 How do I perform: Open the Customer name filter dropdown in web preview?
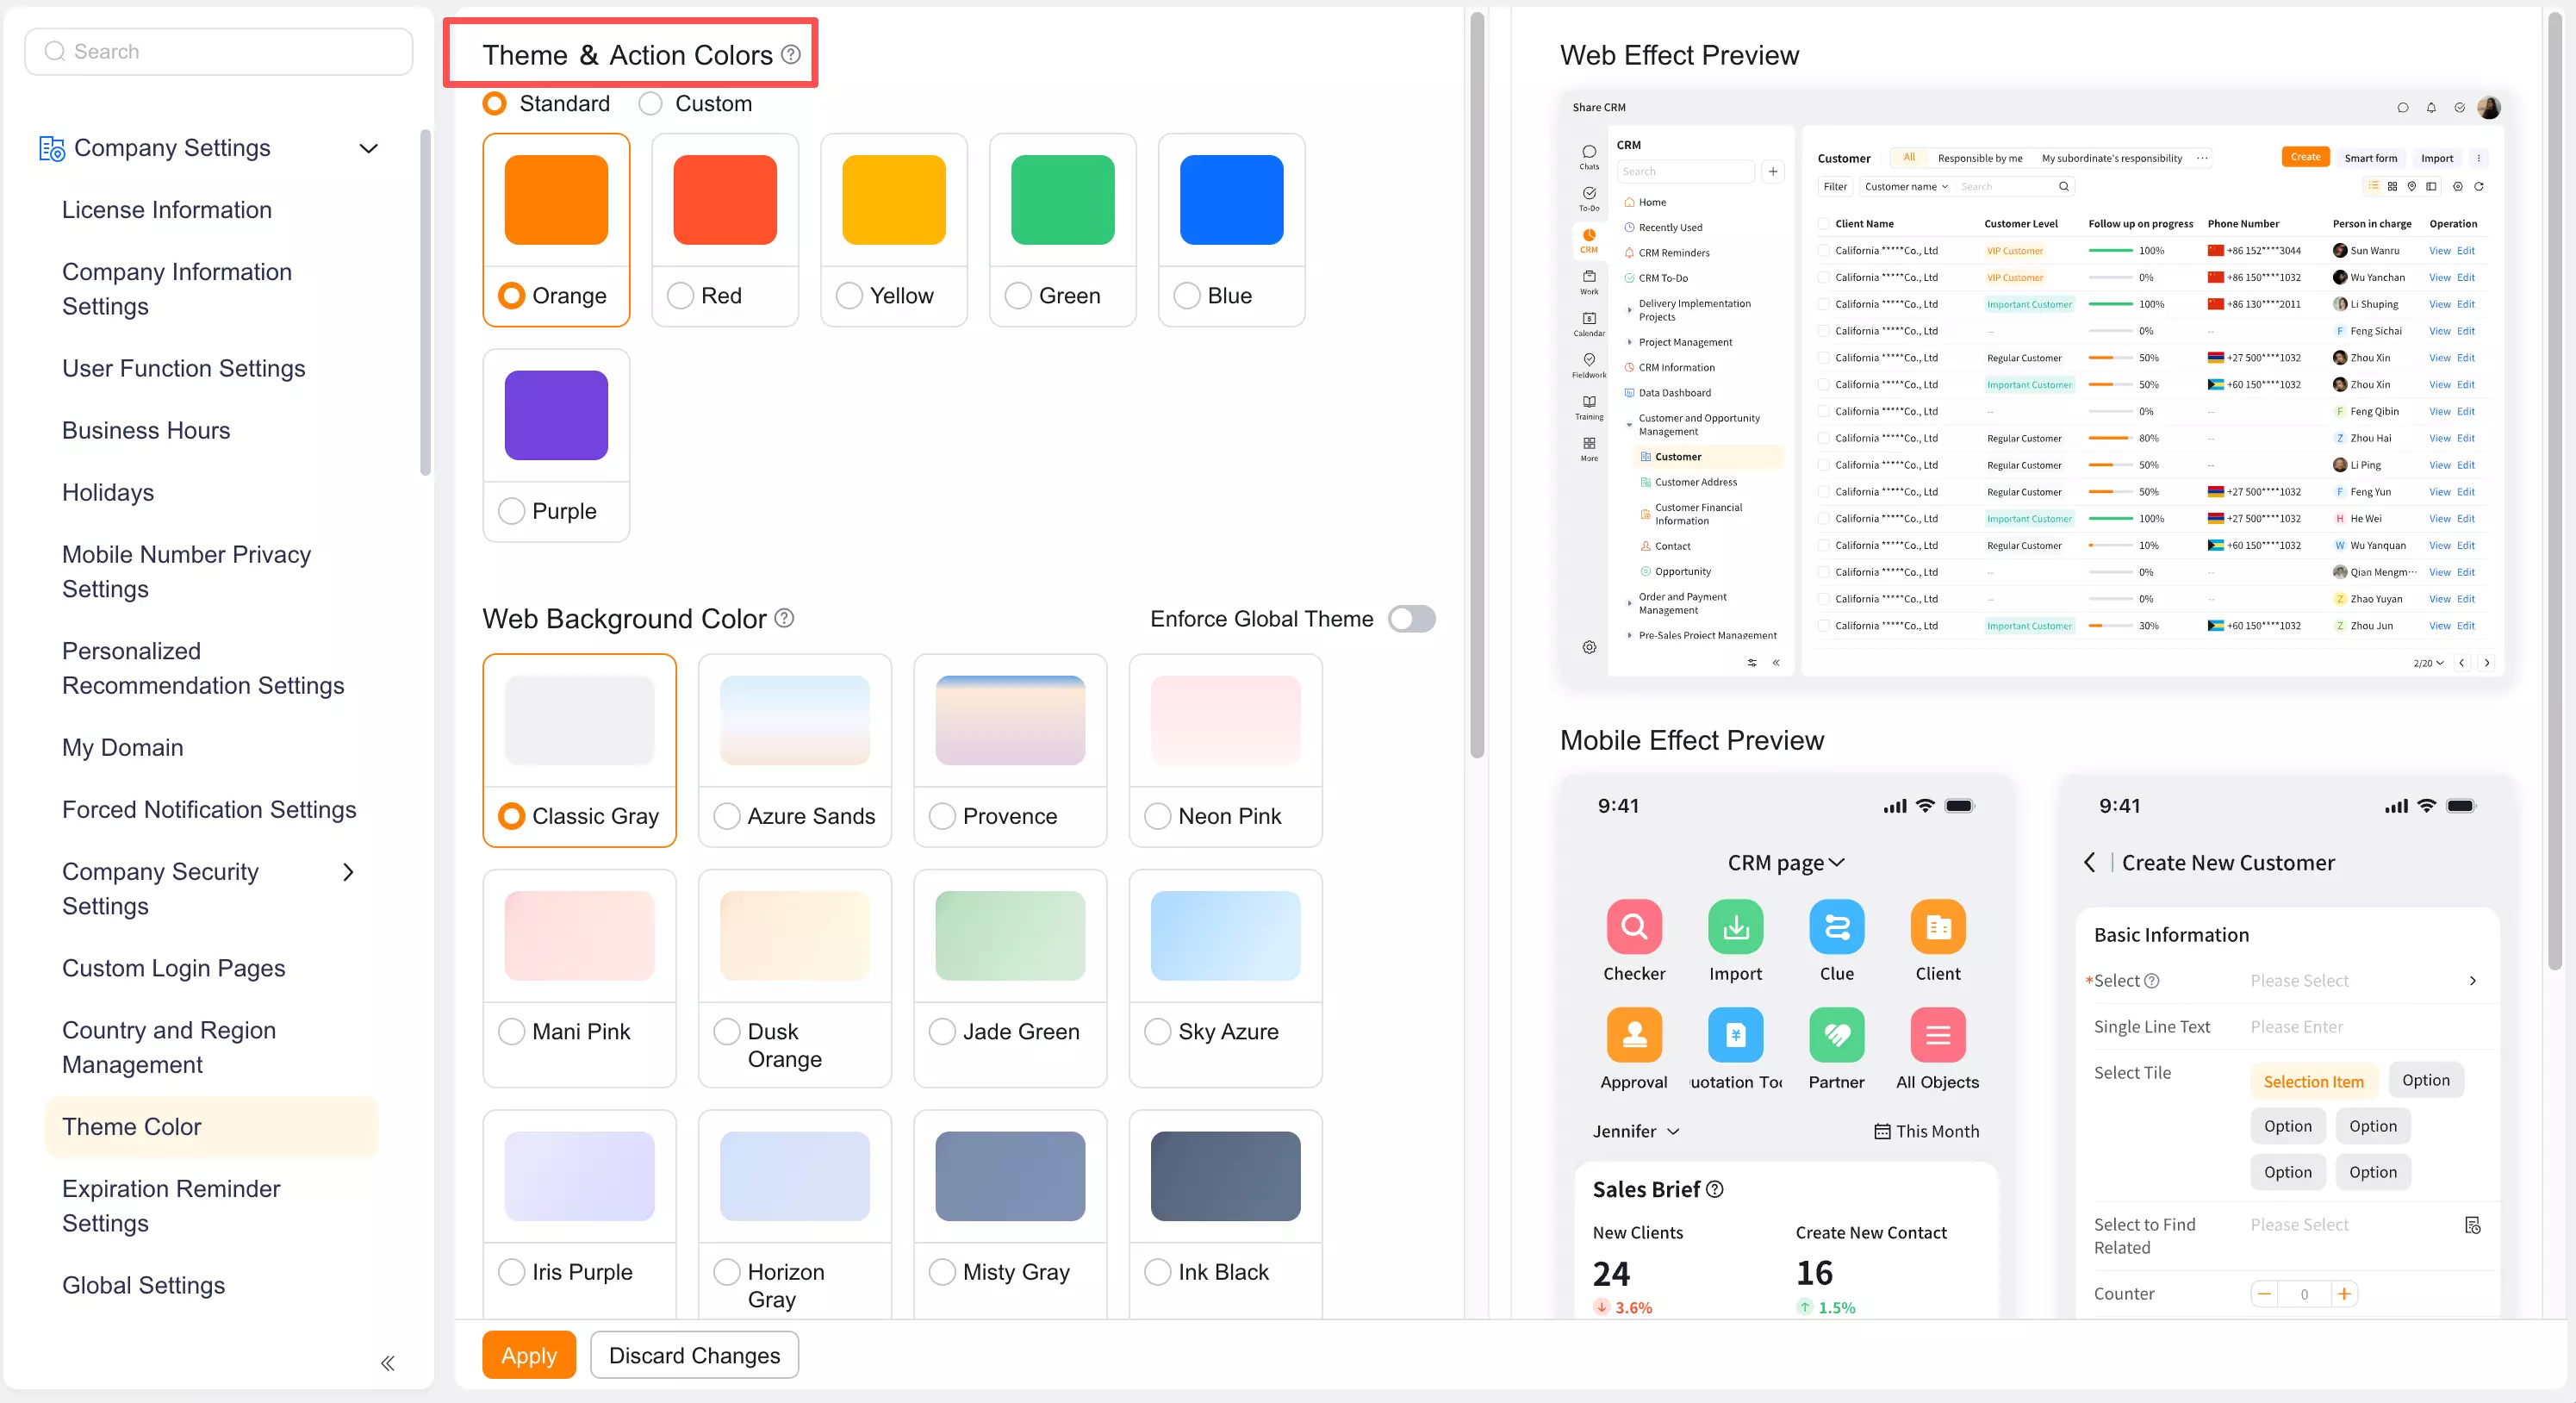click(1906, 186)
